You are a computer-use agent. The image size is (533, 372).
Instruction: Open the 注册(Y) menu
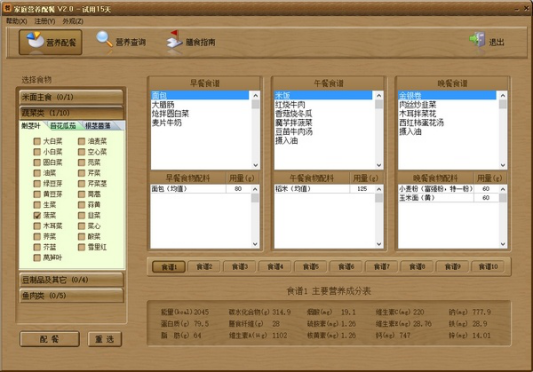point(45,21)
